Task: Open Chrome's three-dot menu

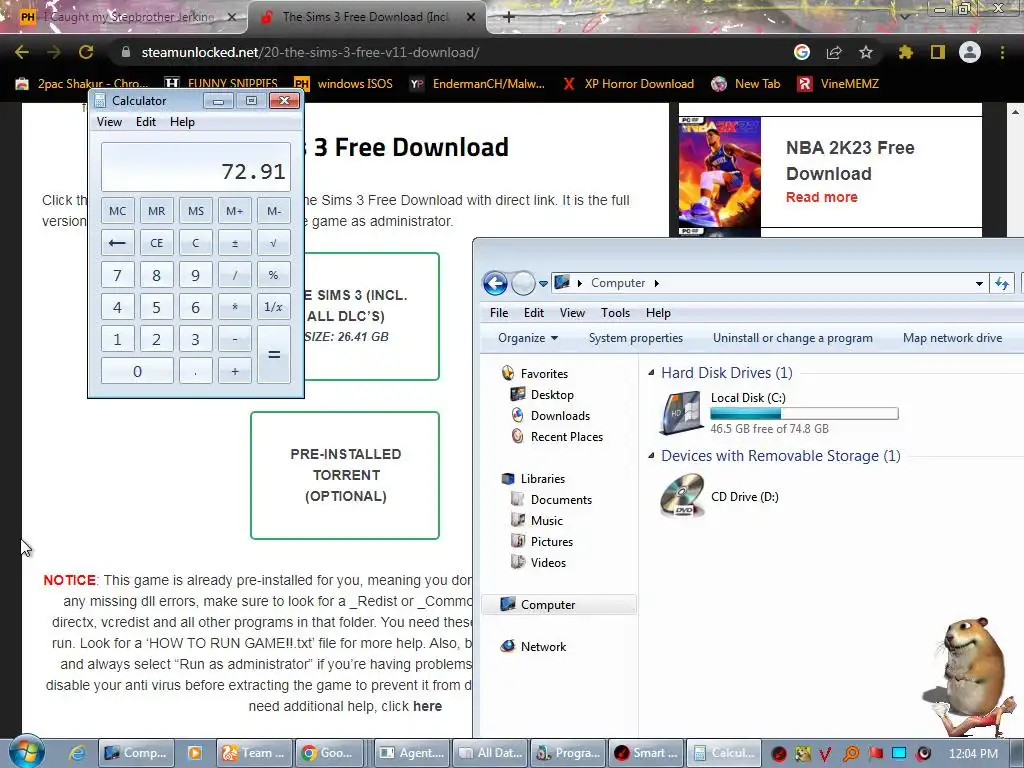Action: coord(1002,52)
